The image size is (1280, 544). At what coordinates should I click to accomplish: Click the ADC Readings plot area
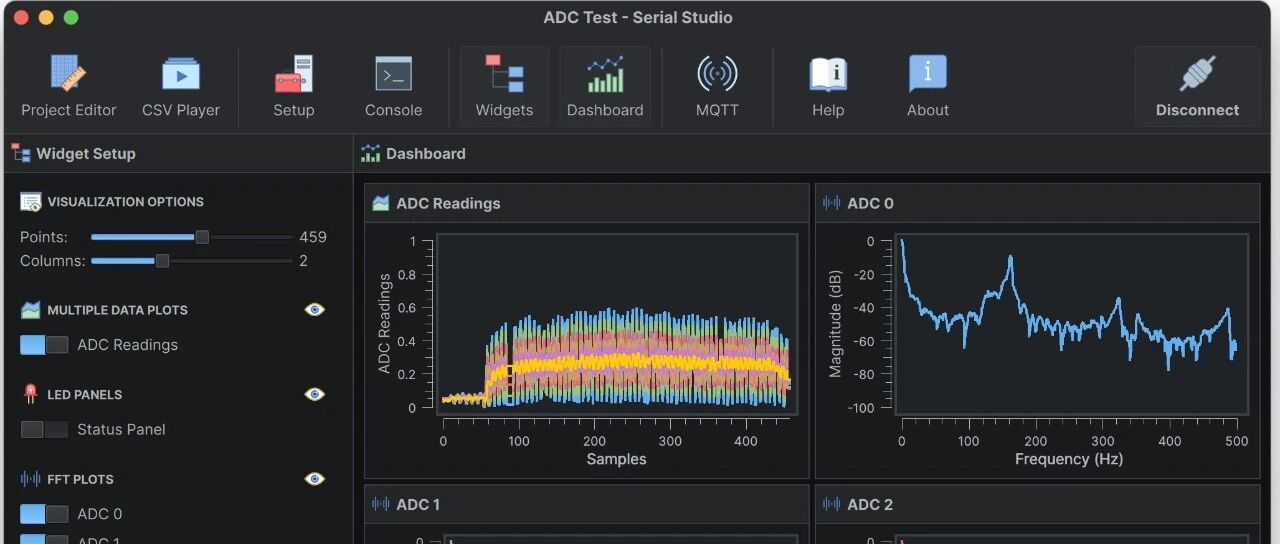click(616, 324)
